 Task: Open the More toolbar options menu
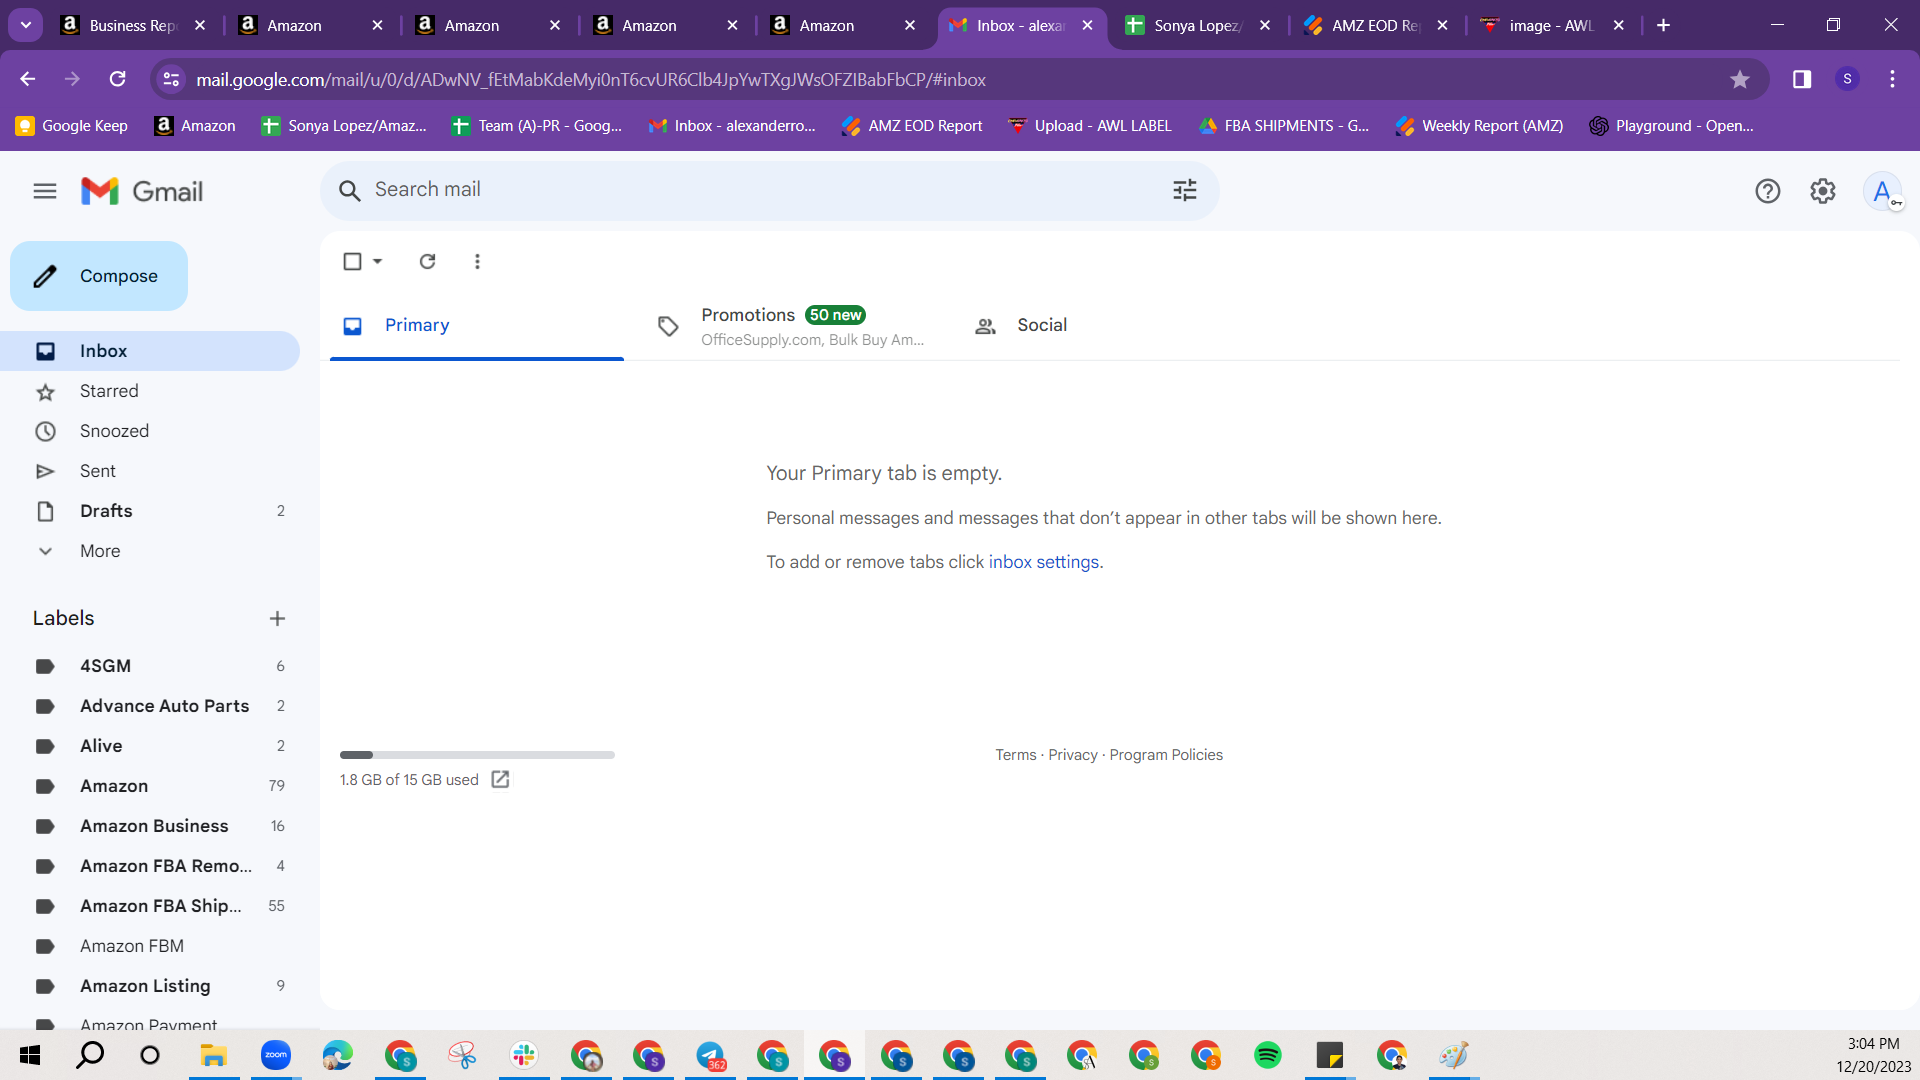pos(477,261)
